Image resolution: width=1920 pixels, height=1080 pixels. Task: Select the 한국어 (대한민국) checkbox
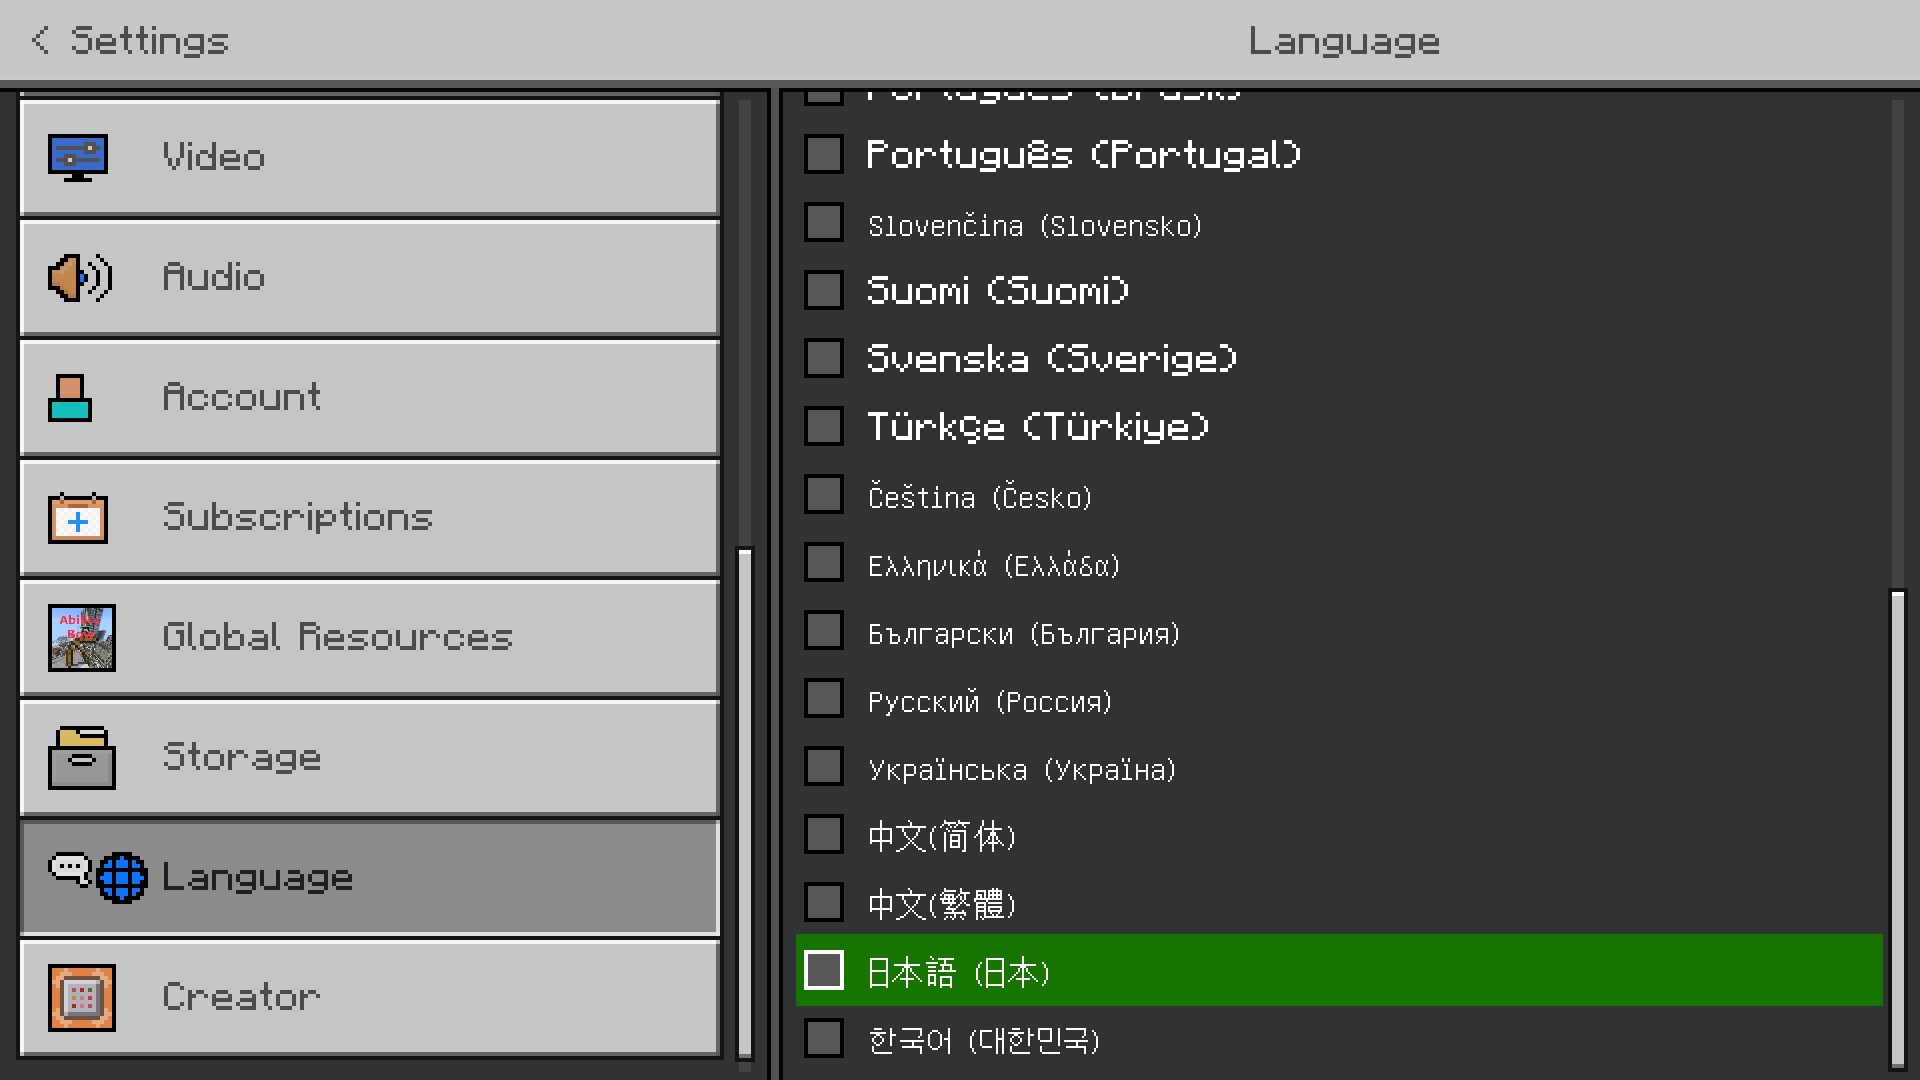point(824,1038)
